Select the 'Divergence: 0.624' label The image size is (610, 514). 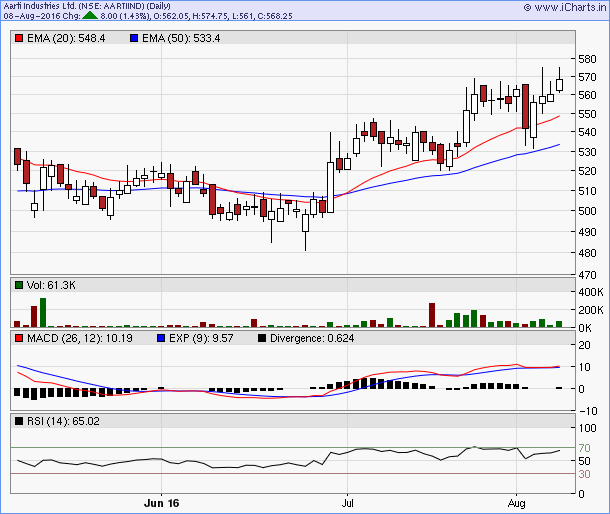click(312, 338)
